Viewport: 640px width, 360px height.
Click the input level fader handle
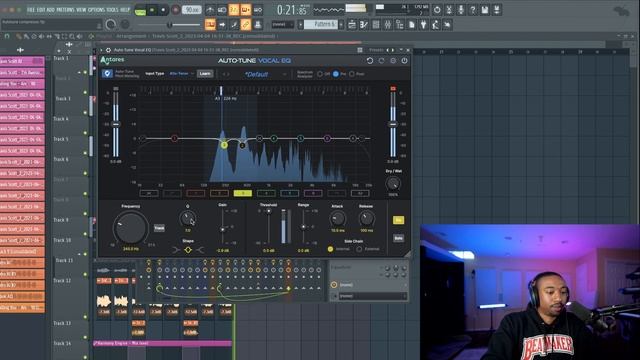click(x=116, y=124)
